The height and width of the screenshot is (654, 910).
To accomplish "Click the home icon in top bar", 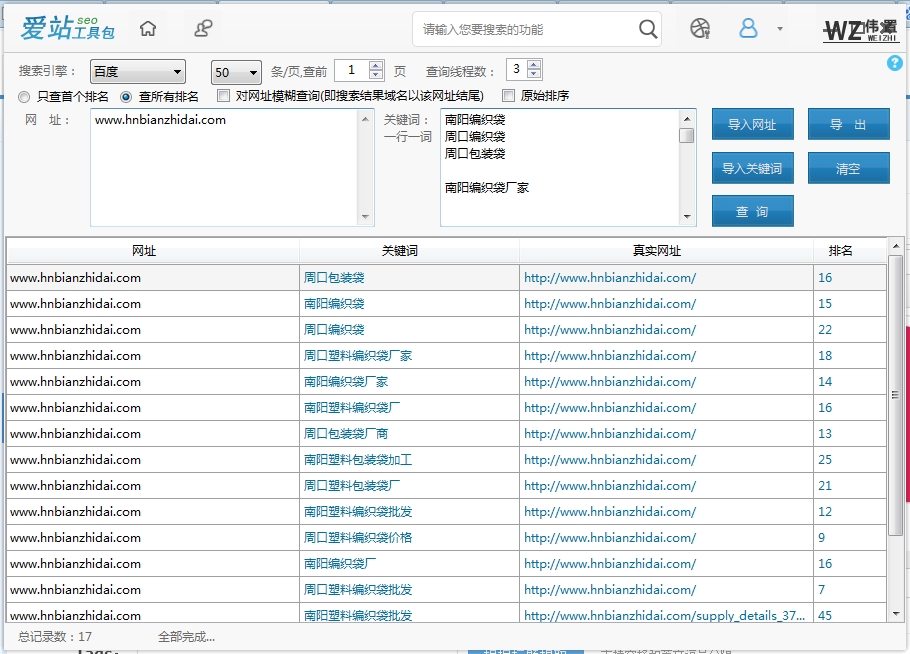I will (148, 29).
